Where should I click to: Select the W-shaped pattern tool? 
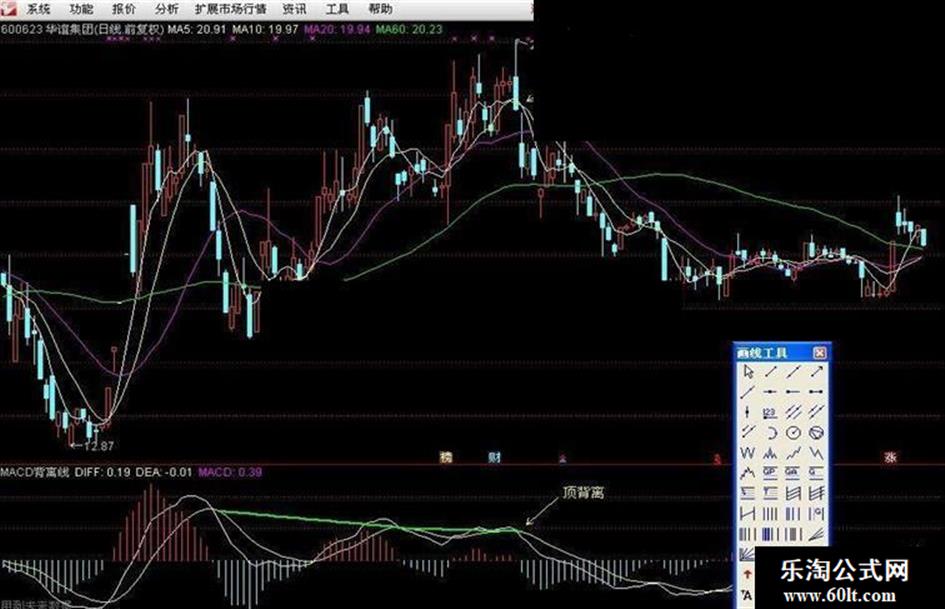(x=747, y=453)
